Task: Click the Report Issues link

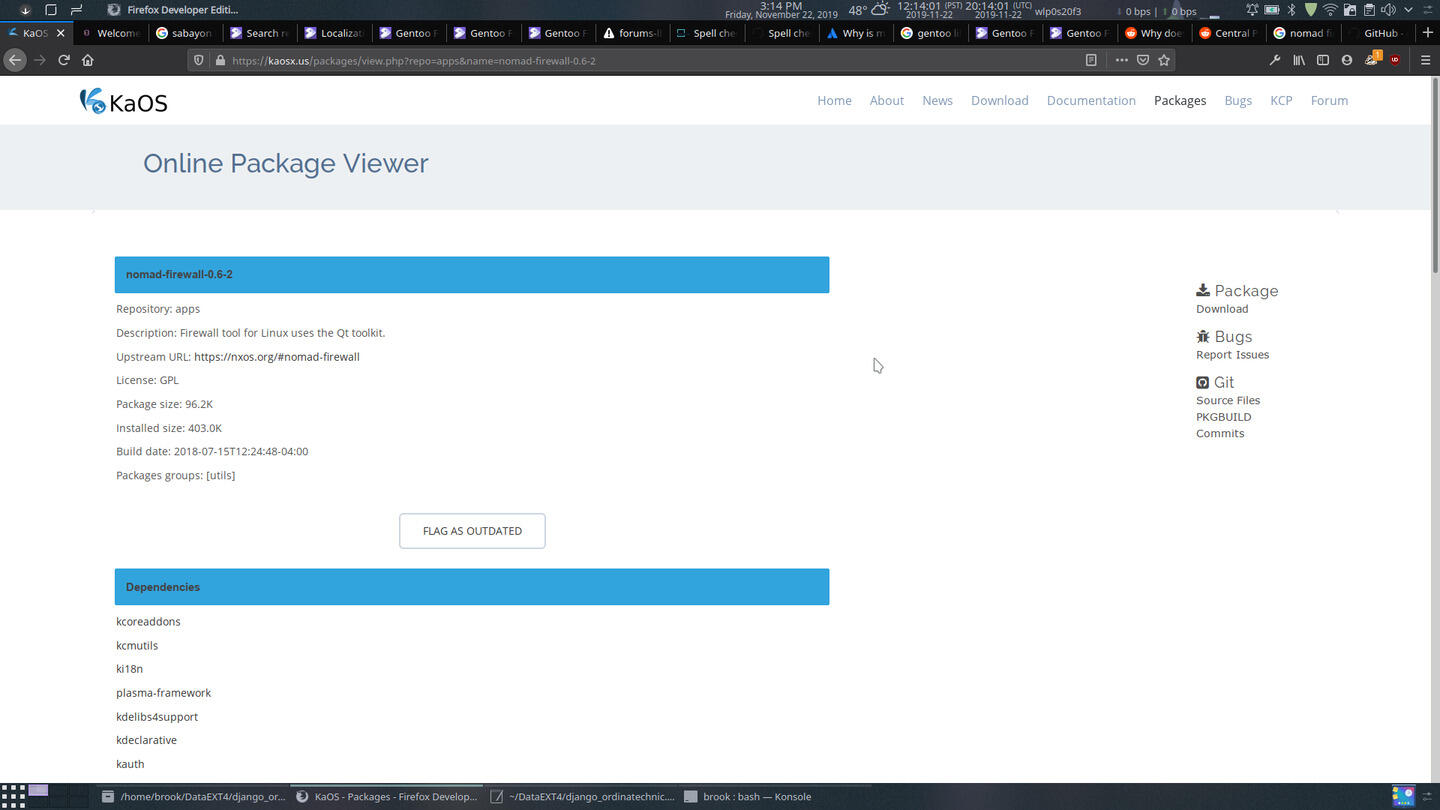Action: click(x=1232, y=355)
